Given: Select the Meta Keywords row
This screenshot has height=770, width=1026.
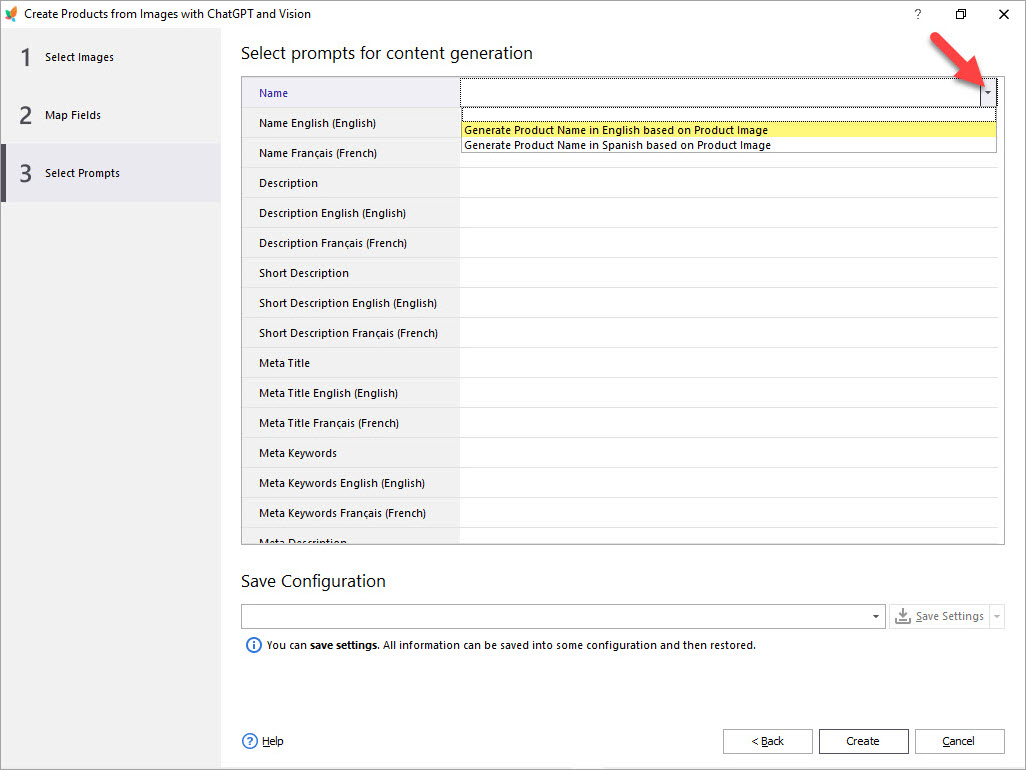Looking at the screenshot, I should pos(351,453).
